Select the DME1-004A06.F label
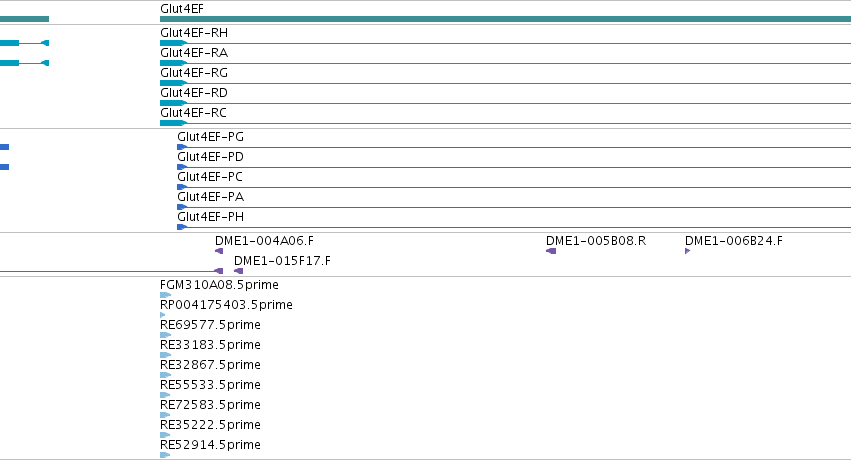The height and width of the screenshot is (460, 851). 264,241
